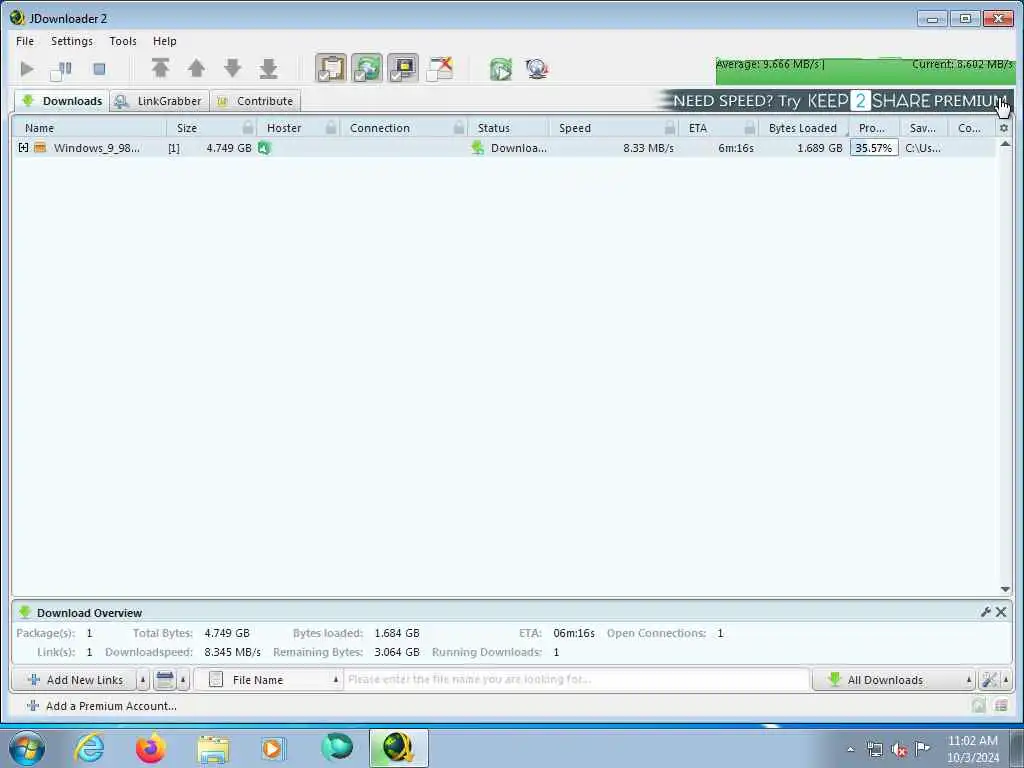Click the hoster icon in the Windows_9_98 row
1024x768 pixels.
[264, 148]
